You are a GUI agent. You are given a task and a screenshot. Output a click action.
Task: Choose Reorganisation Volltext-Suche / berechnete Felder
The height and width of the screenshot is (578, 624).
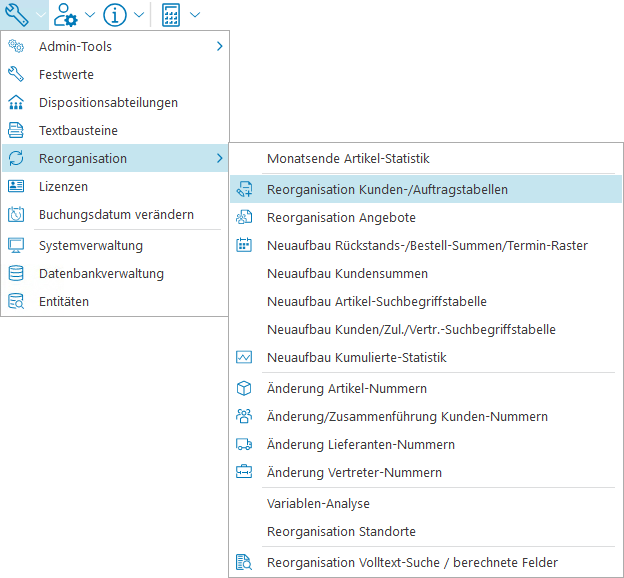pyautogui.click(x=412, y=562)
